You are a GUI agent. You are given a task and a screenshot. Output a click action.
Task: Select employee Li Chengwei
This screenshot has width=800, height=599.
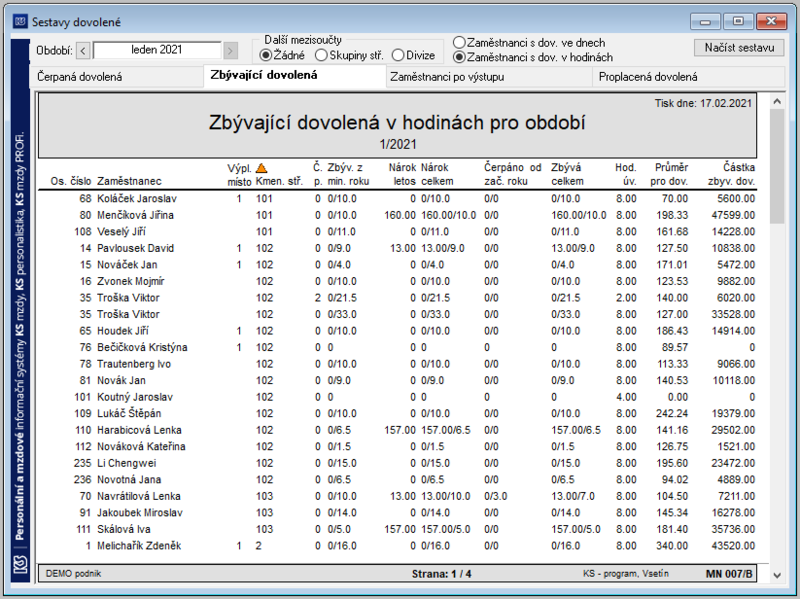coord(127,463)
